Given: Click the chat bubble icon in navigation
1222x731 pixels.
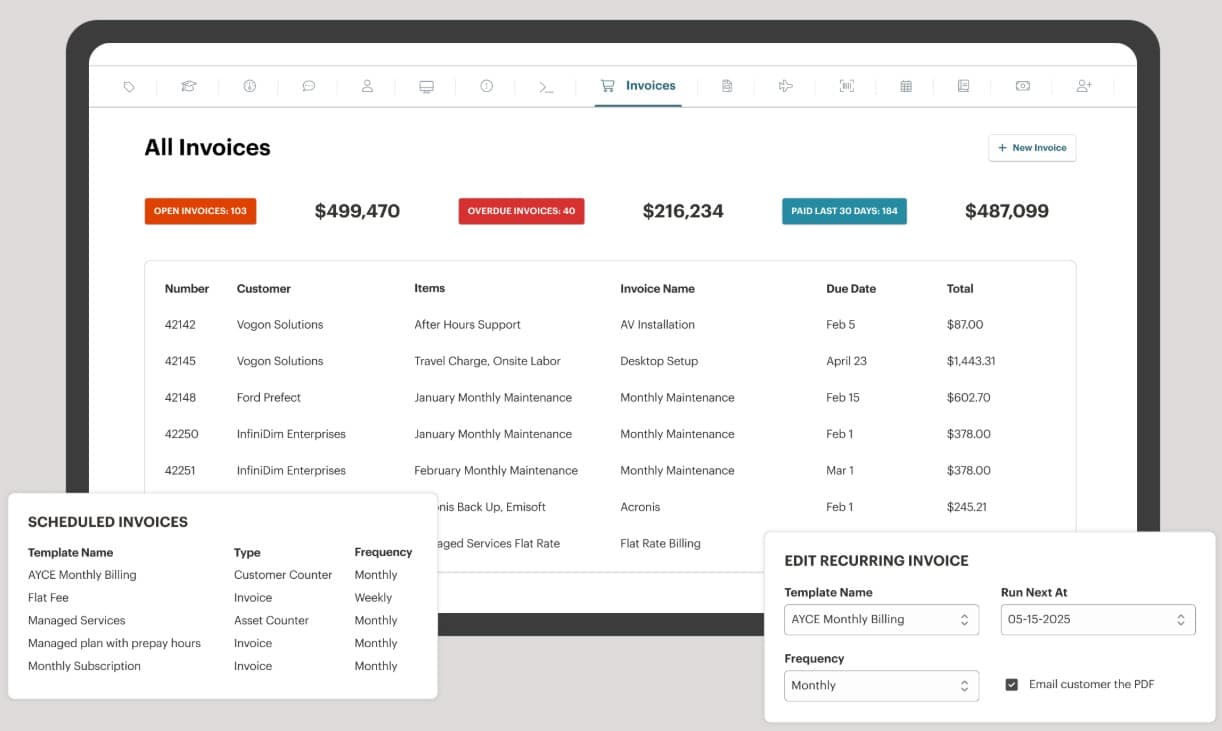Looking at the screenshot, I should 309,87.
